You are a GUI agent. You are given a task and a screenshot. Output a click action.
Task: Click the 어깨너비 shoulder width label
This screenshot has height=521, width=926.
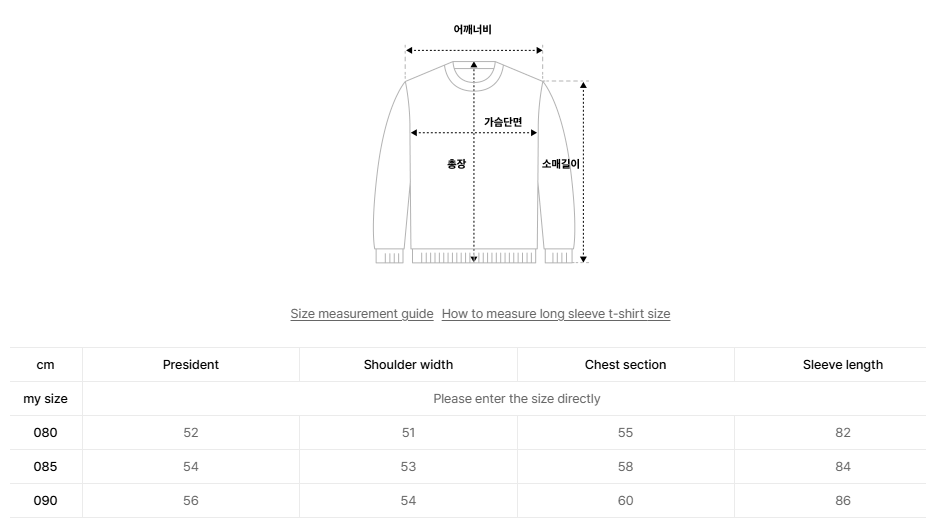coord(472,30)
